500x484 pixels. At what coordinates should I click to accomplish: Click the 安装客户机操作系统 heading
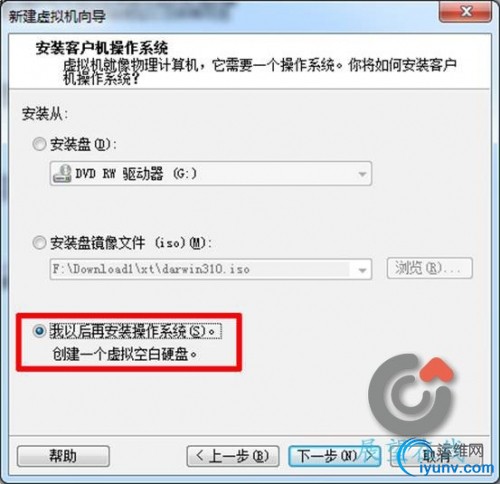pyautogui.click(x=102, y=48)
